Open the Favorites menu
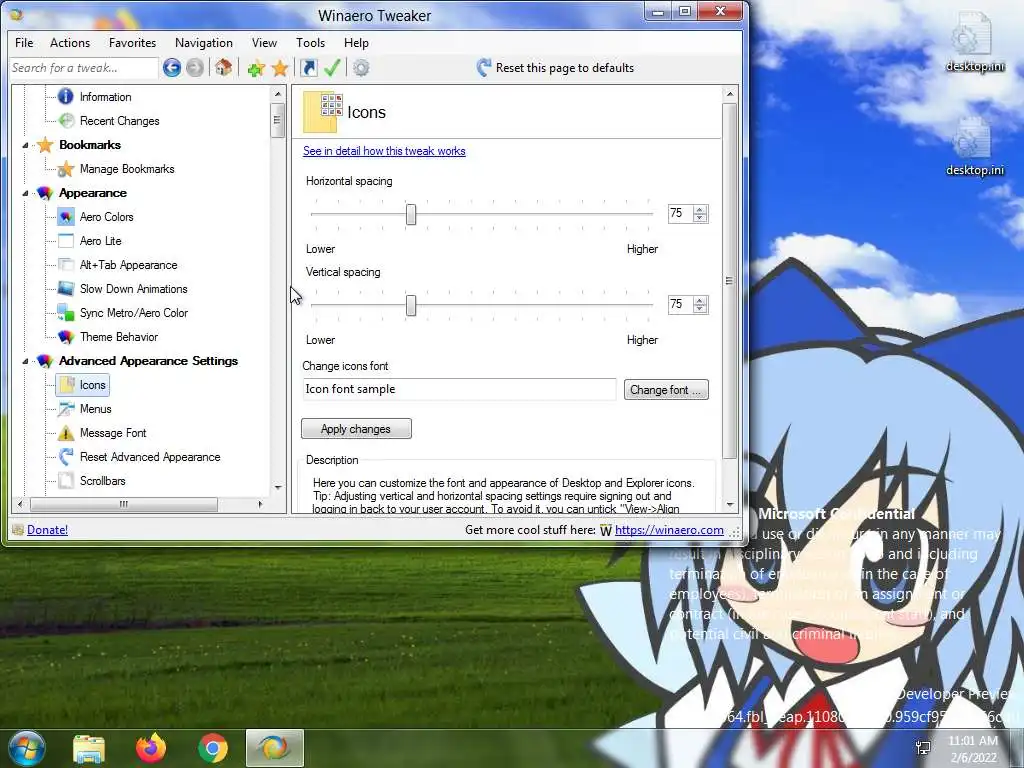 point(133,42)
